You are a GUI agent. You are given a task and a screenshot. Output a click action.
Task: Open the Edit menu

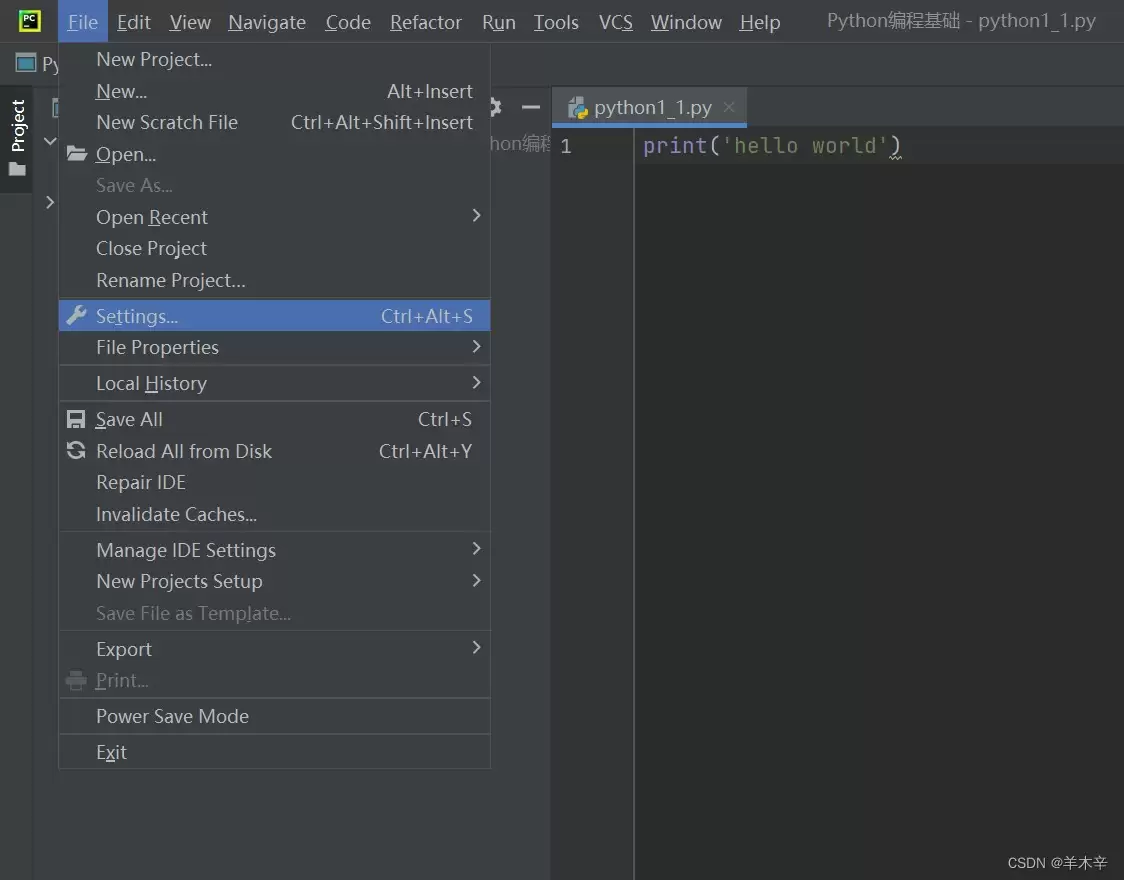[134, 22]
